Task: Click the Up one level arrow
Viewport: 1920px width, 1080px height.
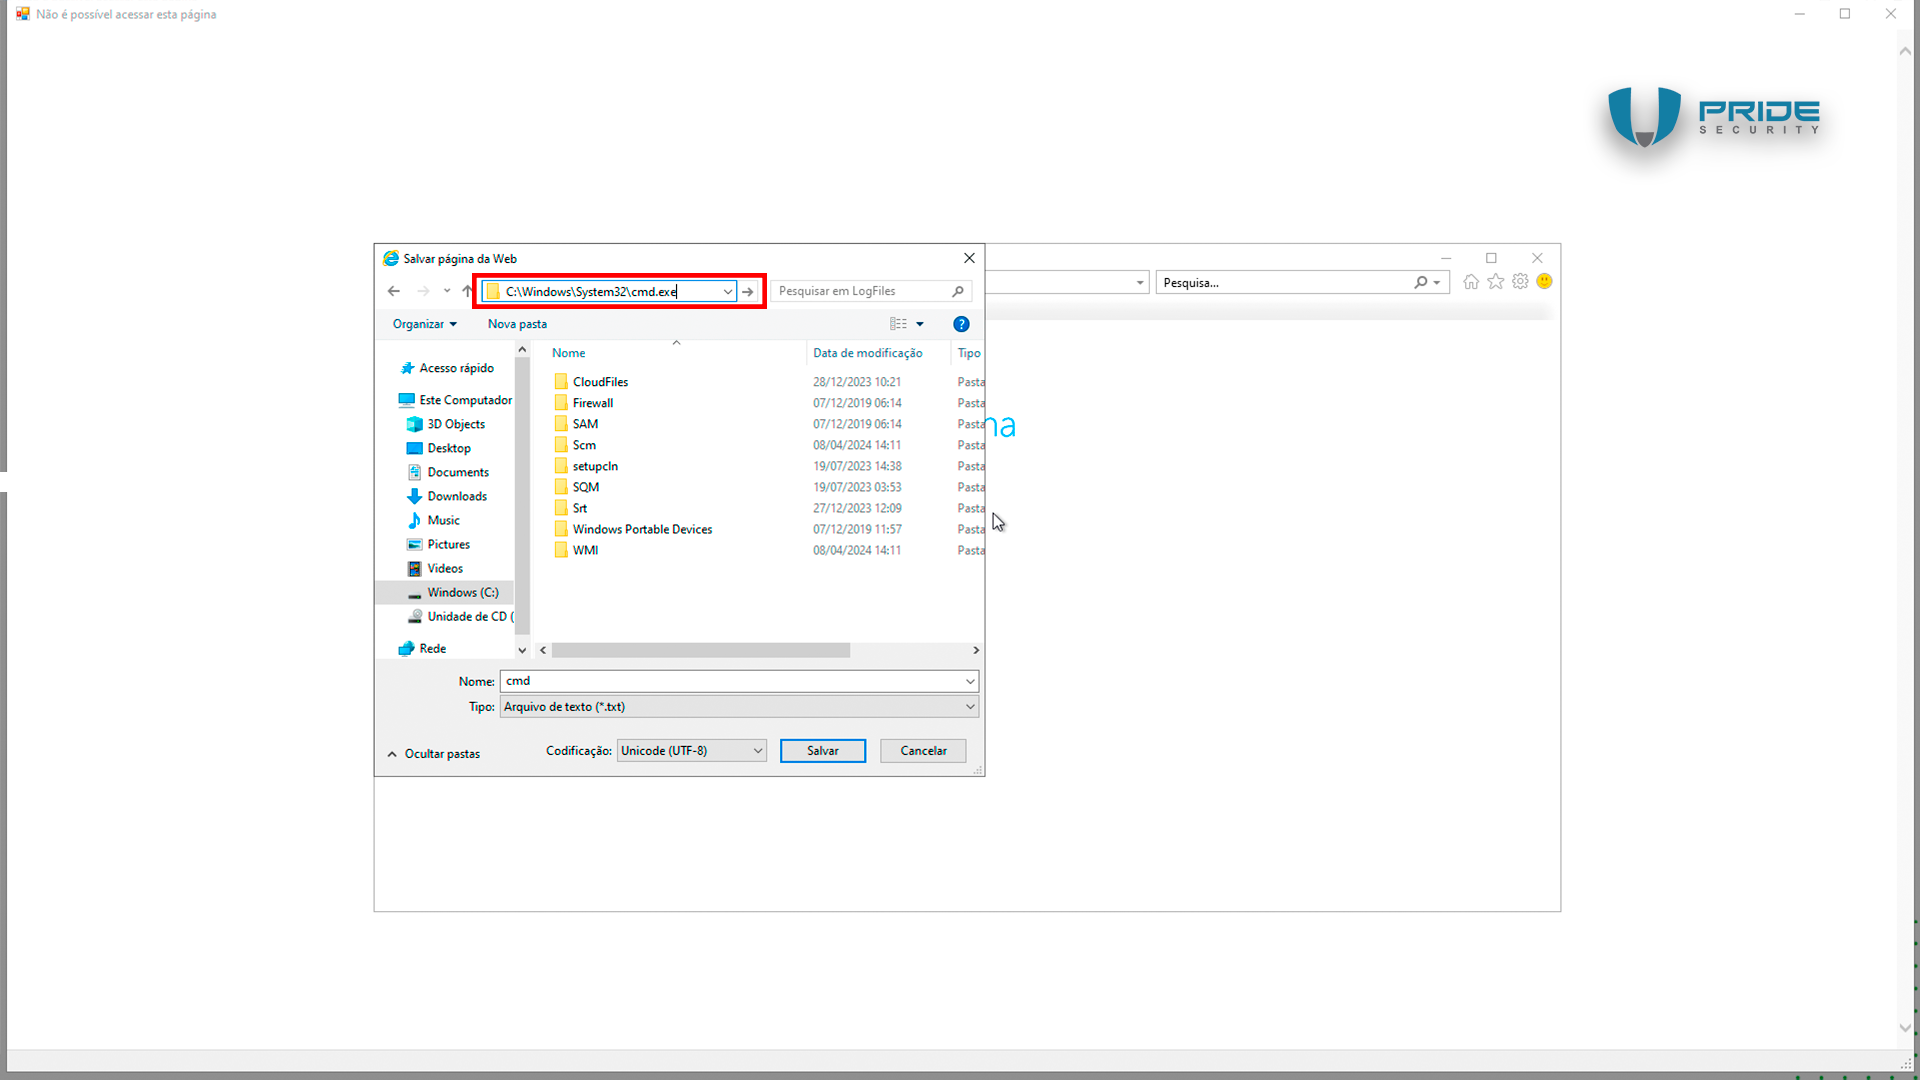Action: (x=467, y=291)
